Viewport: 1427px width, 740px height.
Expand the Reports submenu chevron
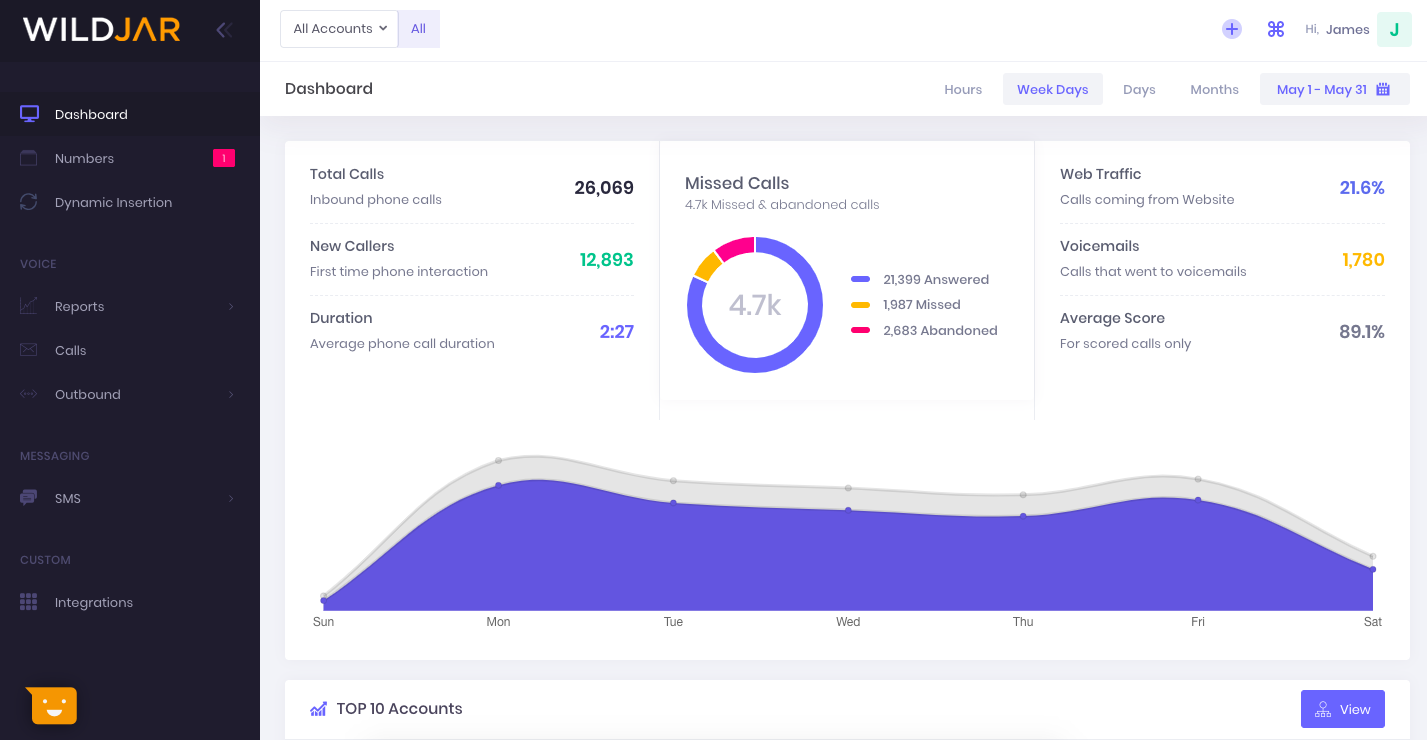(x=232, y=305)
